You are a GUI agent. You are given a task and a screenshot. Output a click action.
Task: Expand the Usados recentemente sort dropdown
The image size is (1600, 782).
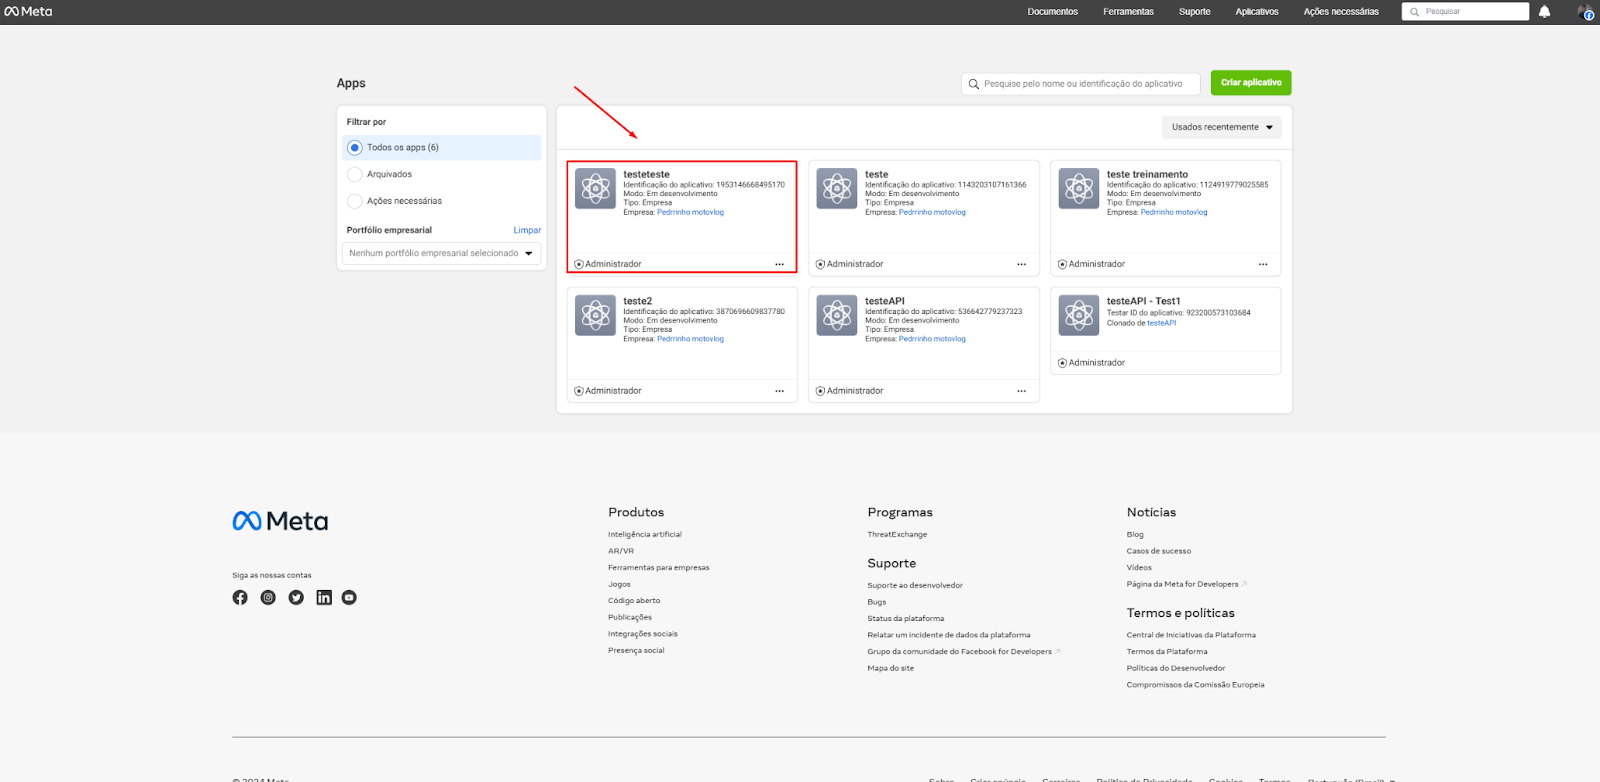[1221, 128]
